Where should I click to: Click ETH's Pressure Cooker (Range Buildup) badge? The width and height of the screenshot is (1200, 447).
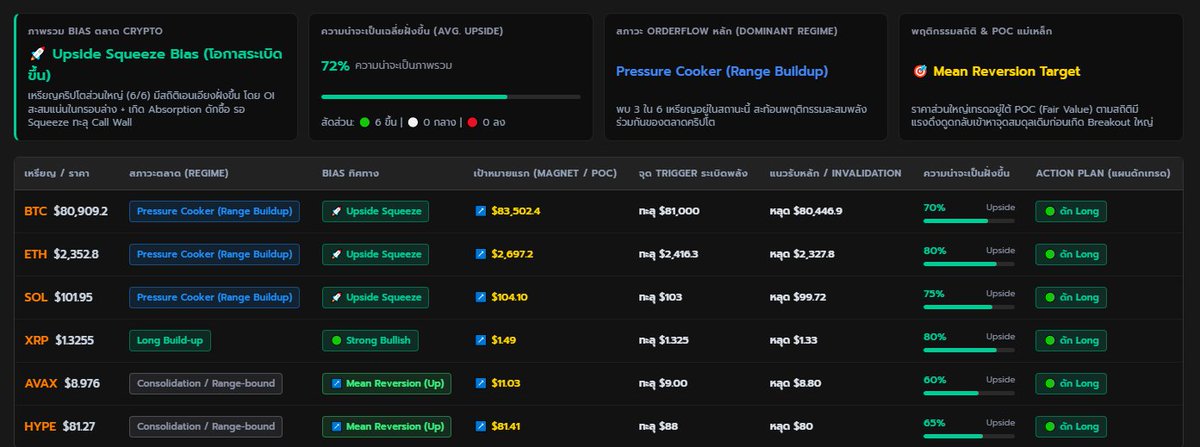214,254
